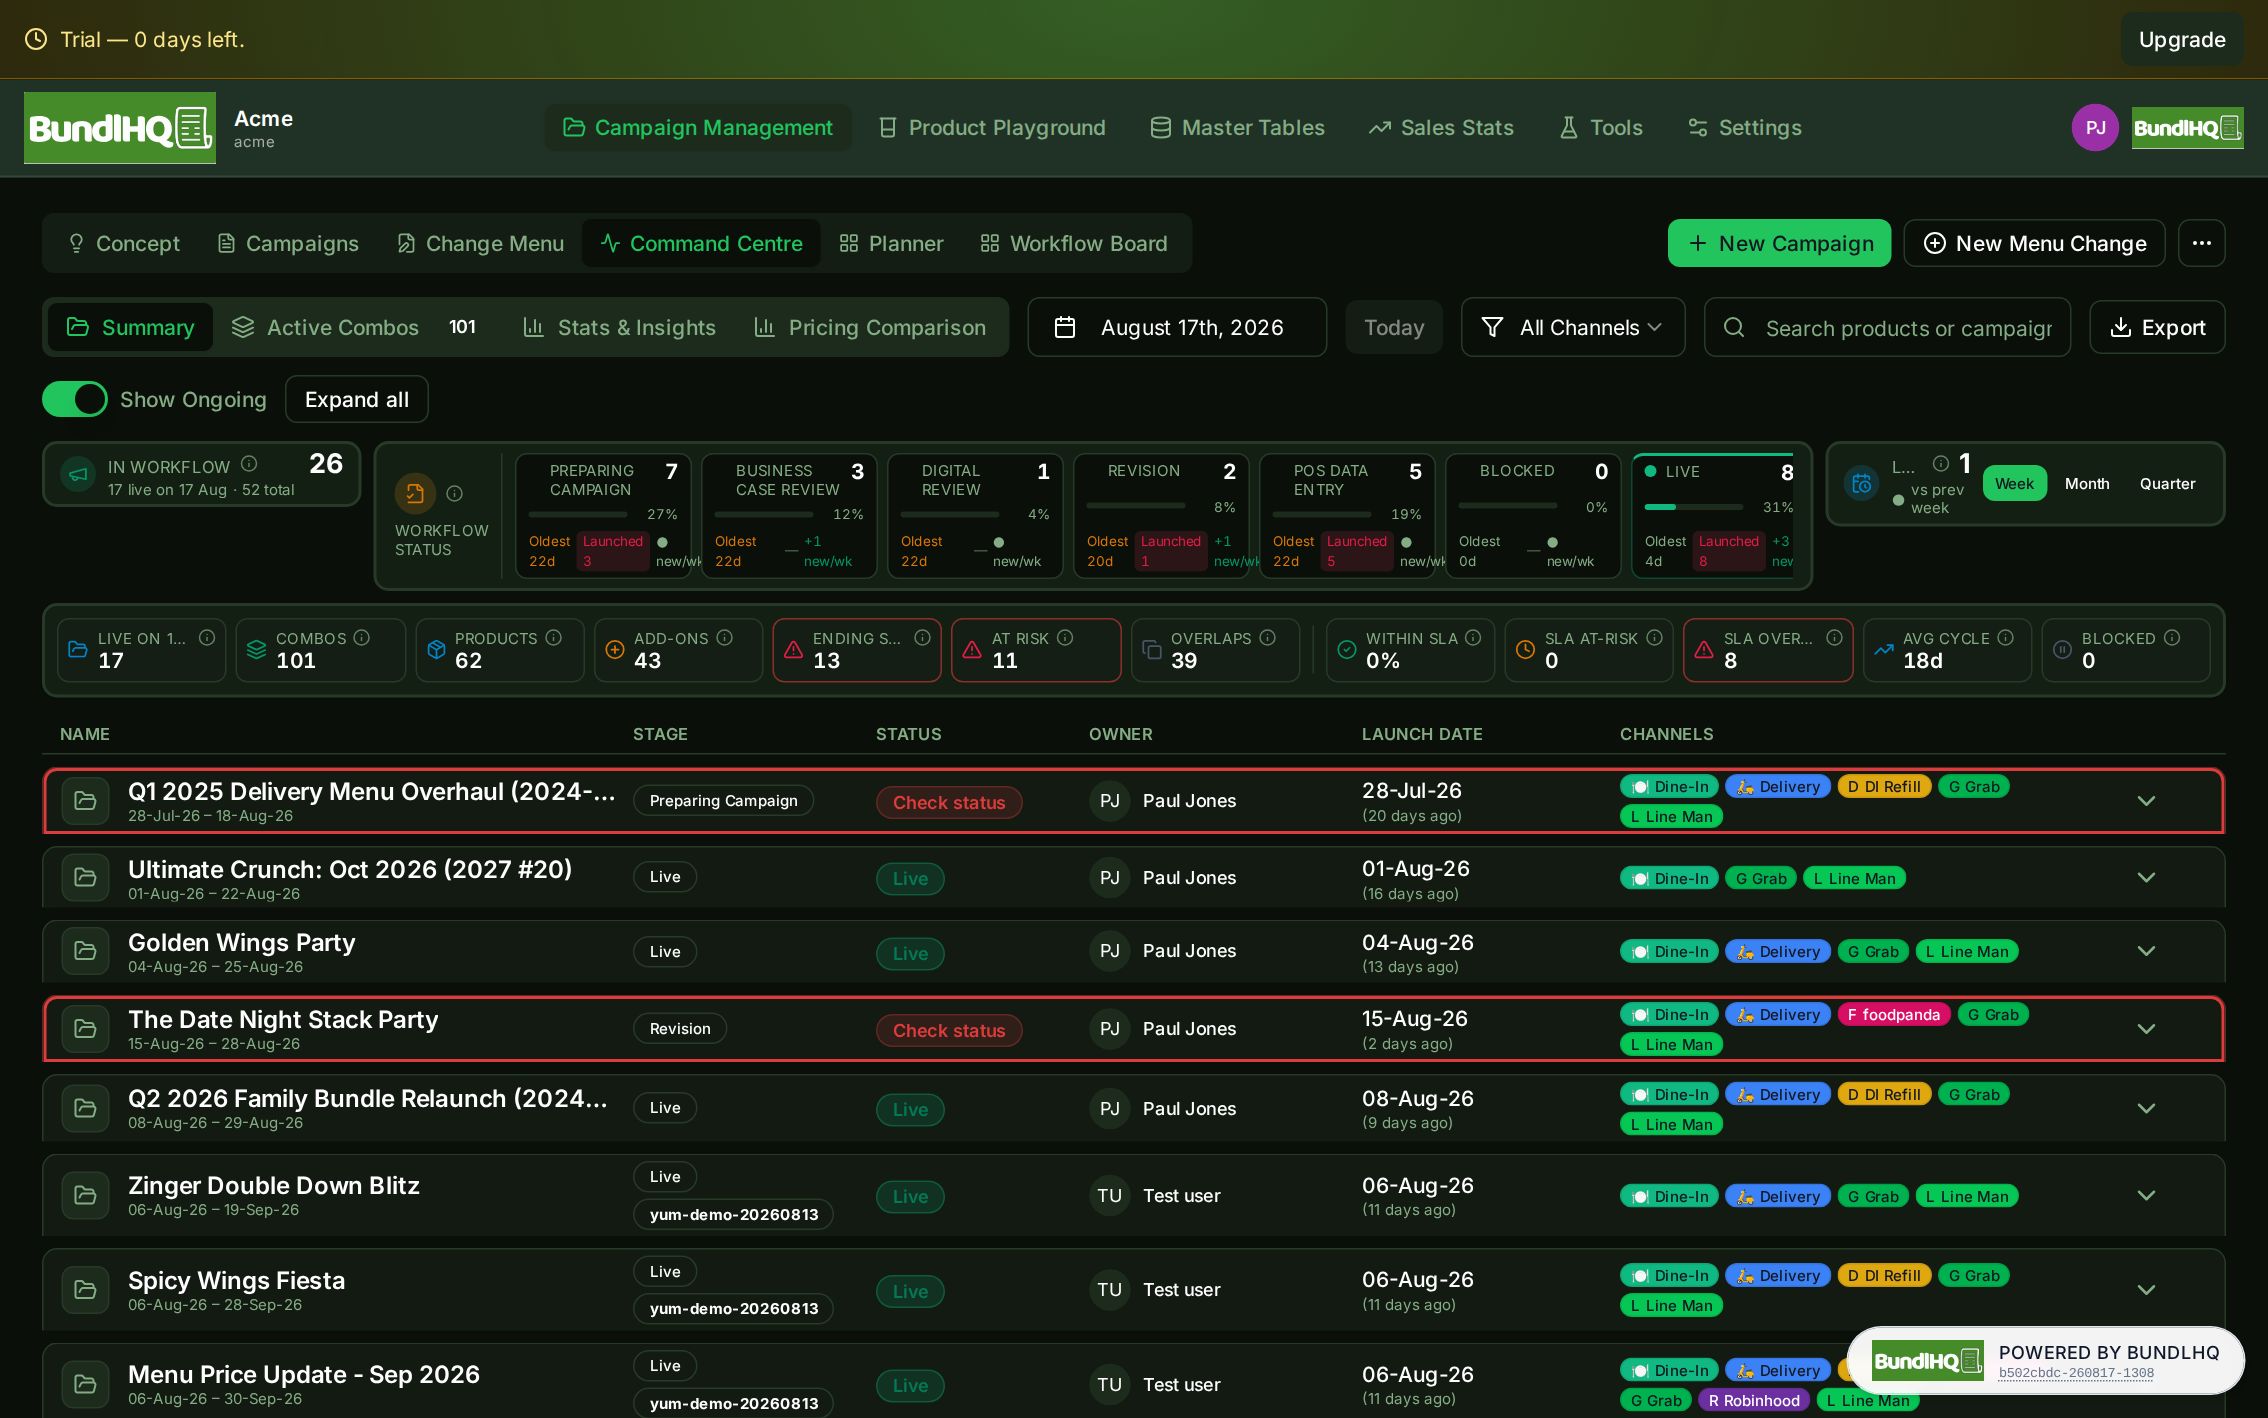
Task: Click folder icon of The Date Night Stack Party
Action: tap(85, 1028)
